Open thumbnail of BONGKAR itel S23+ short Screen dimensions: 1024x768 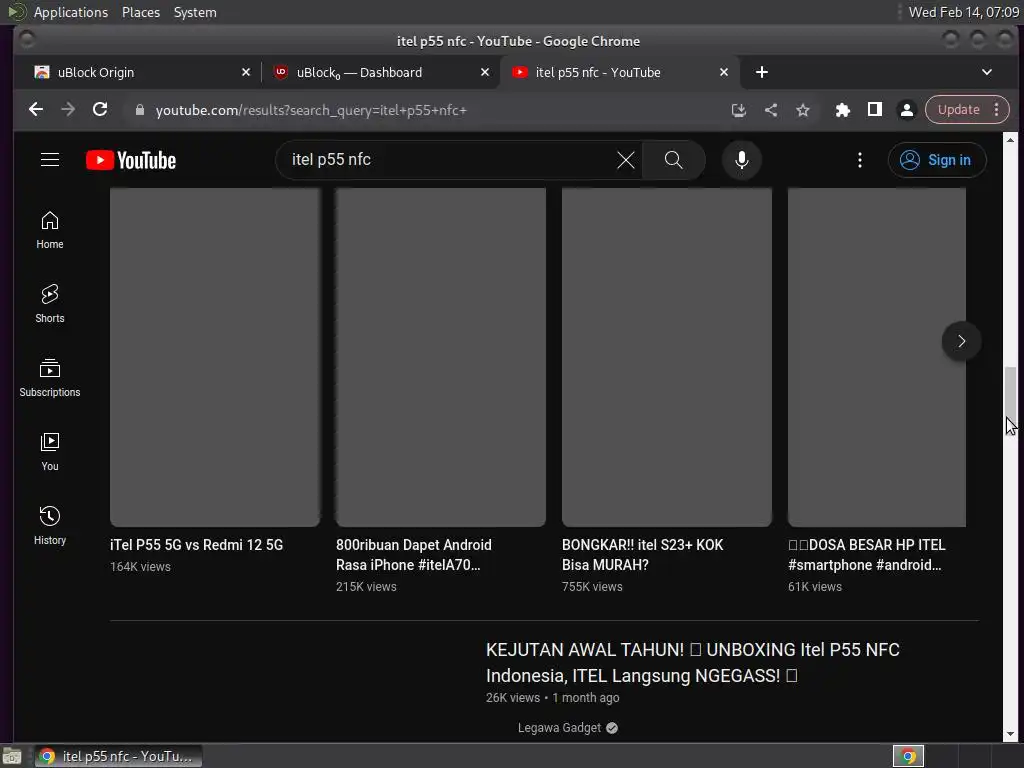667,357
